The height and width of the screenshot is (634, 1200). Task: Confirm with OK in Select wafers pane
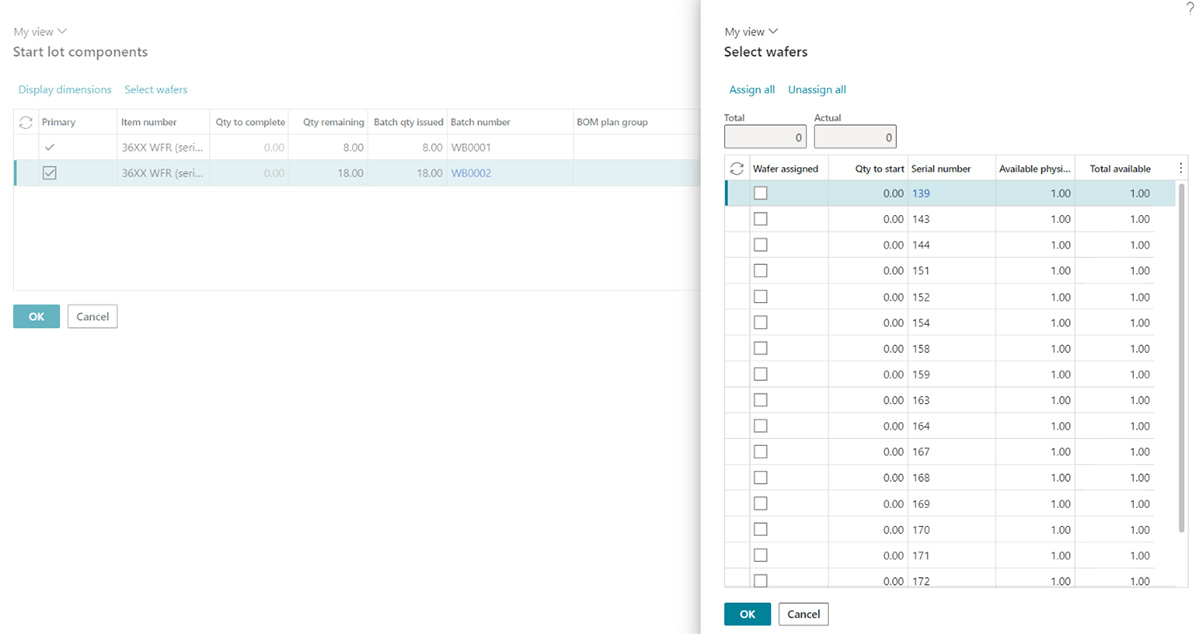coord(747,614)
